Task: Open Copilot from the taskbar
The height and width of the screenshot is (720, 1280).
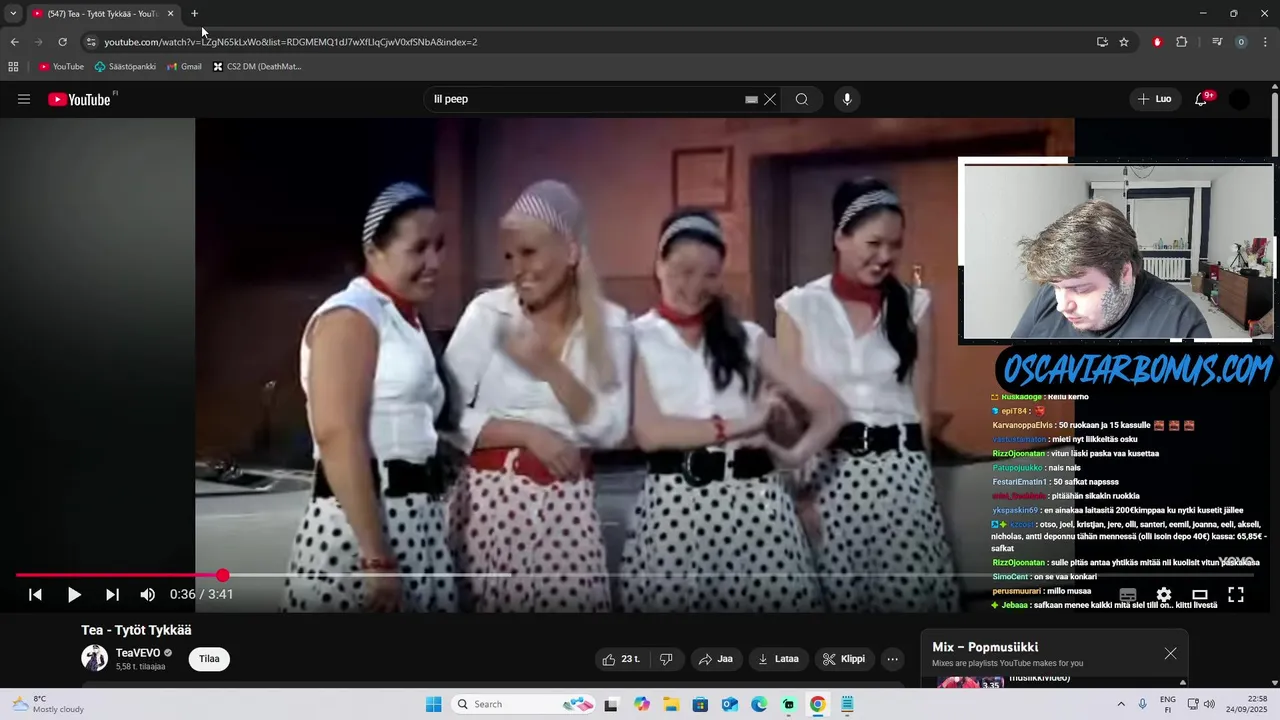Action: (641, 704)
